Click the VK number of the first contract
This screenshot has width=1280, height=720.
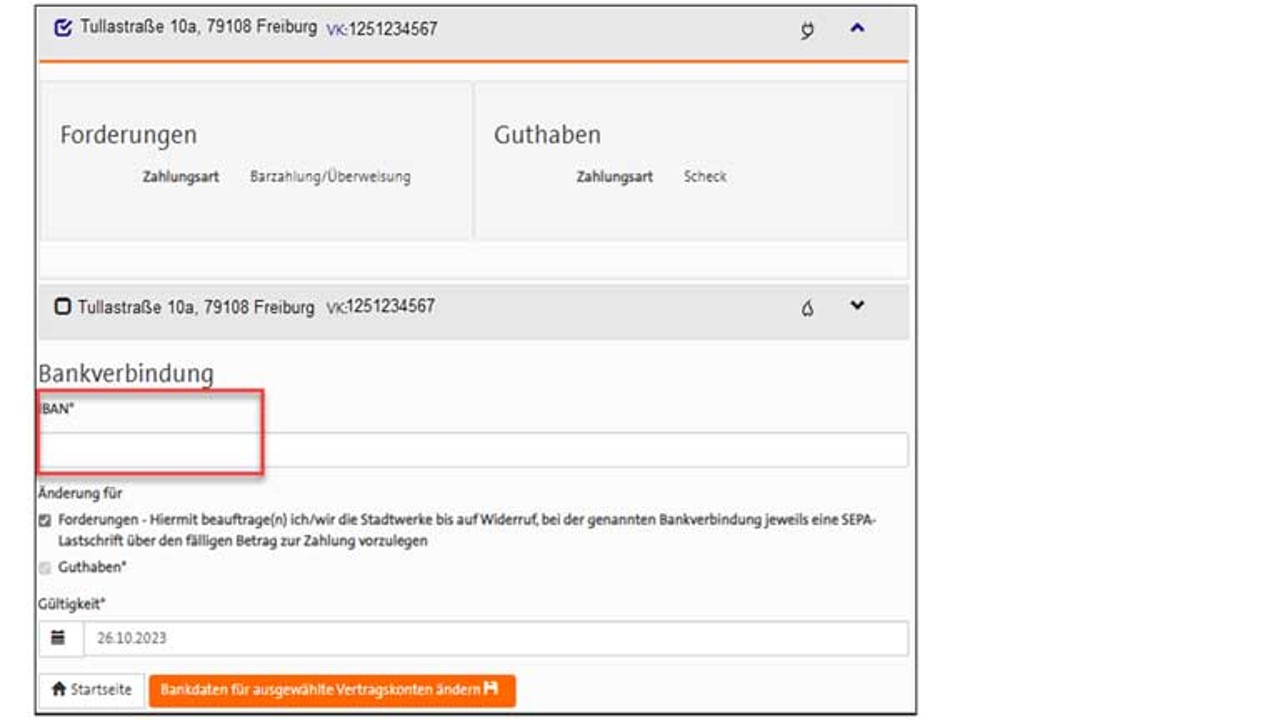tap(381, 29)
